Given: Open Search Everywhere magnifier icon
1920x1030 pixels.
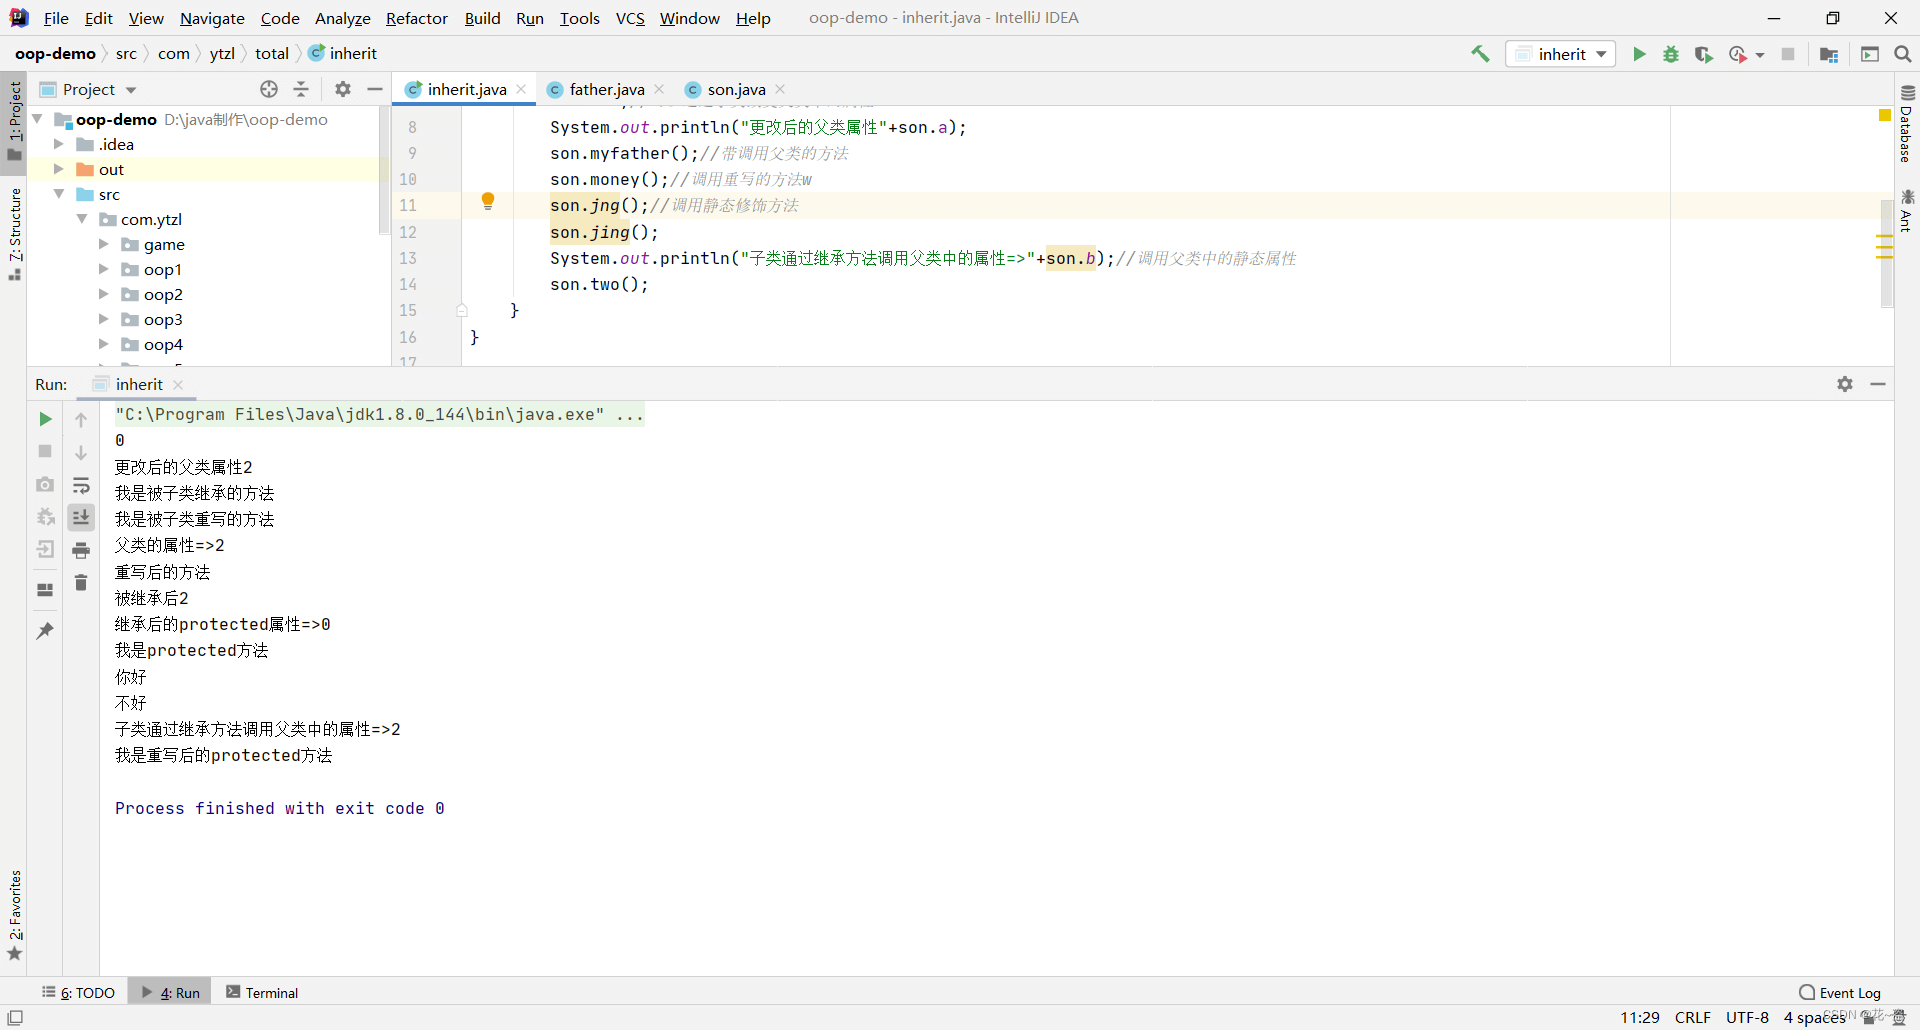Looking at the screenshot, I should 1902,54.
